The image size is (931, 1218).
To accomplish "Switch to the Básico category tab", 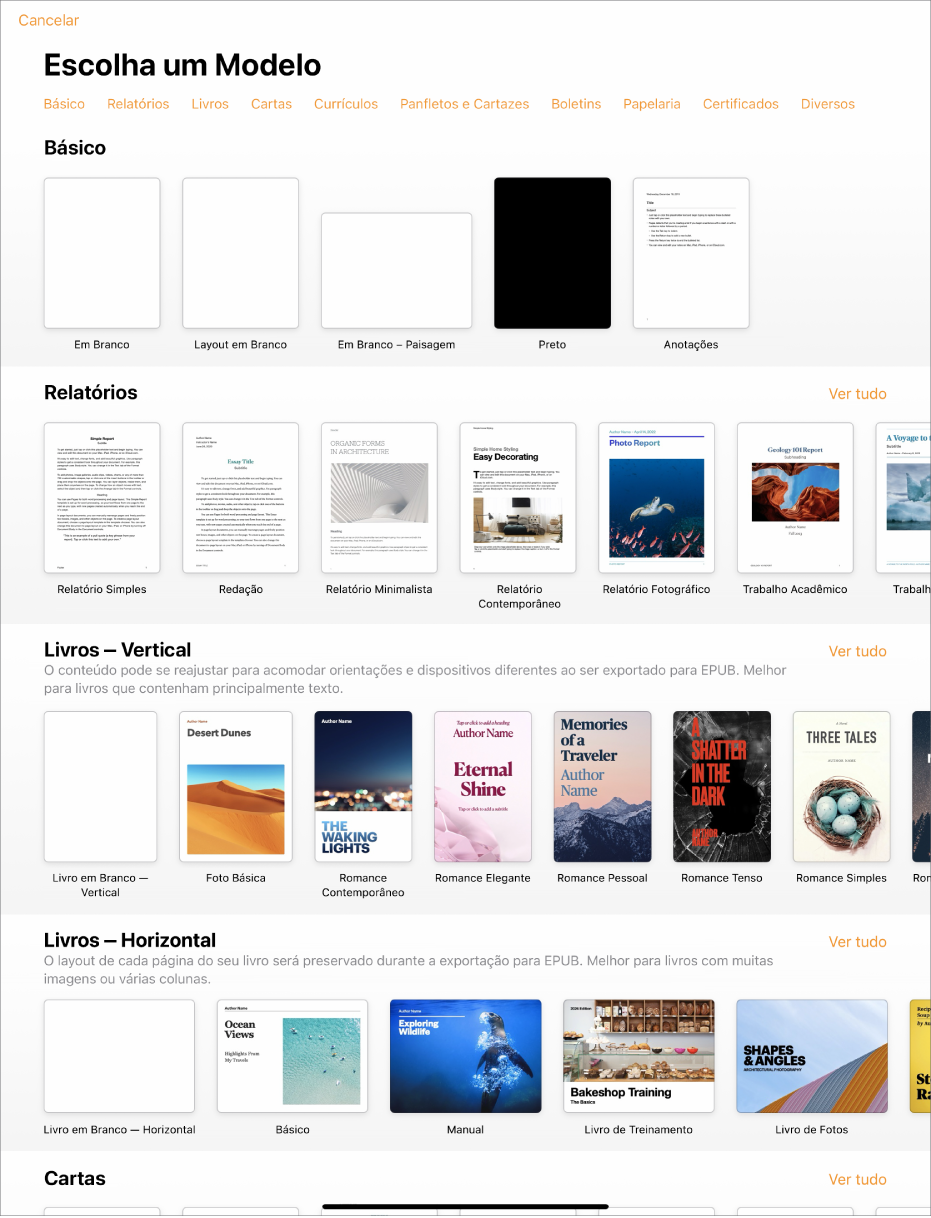I will 64,104.
